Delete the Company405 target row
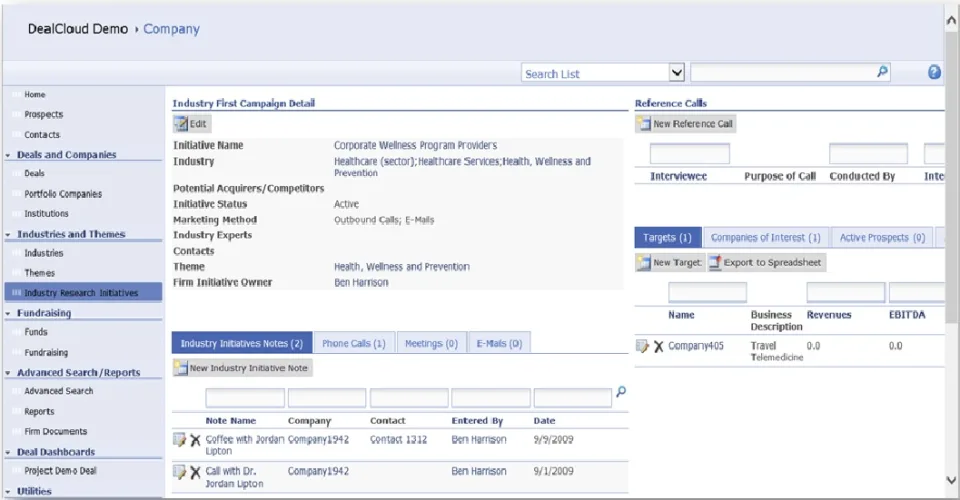 pos(659,346)
